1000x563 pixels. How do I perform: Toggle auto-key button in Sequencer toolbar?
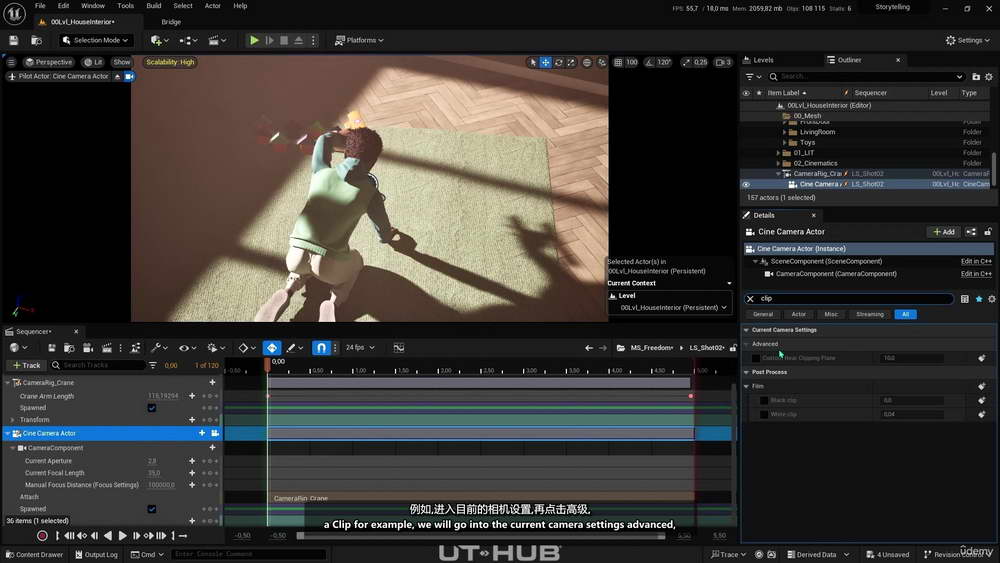[272, 348]
